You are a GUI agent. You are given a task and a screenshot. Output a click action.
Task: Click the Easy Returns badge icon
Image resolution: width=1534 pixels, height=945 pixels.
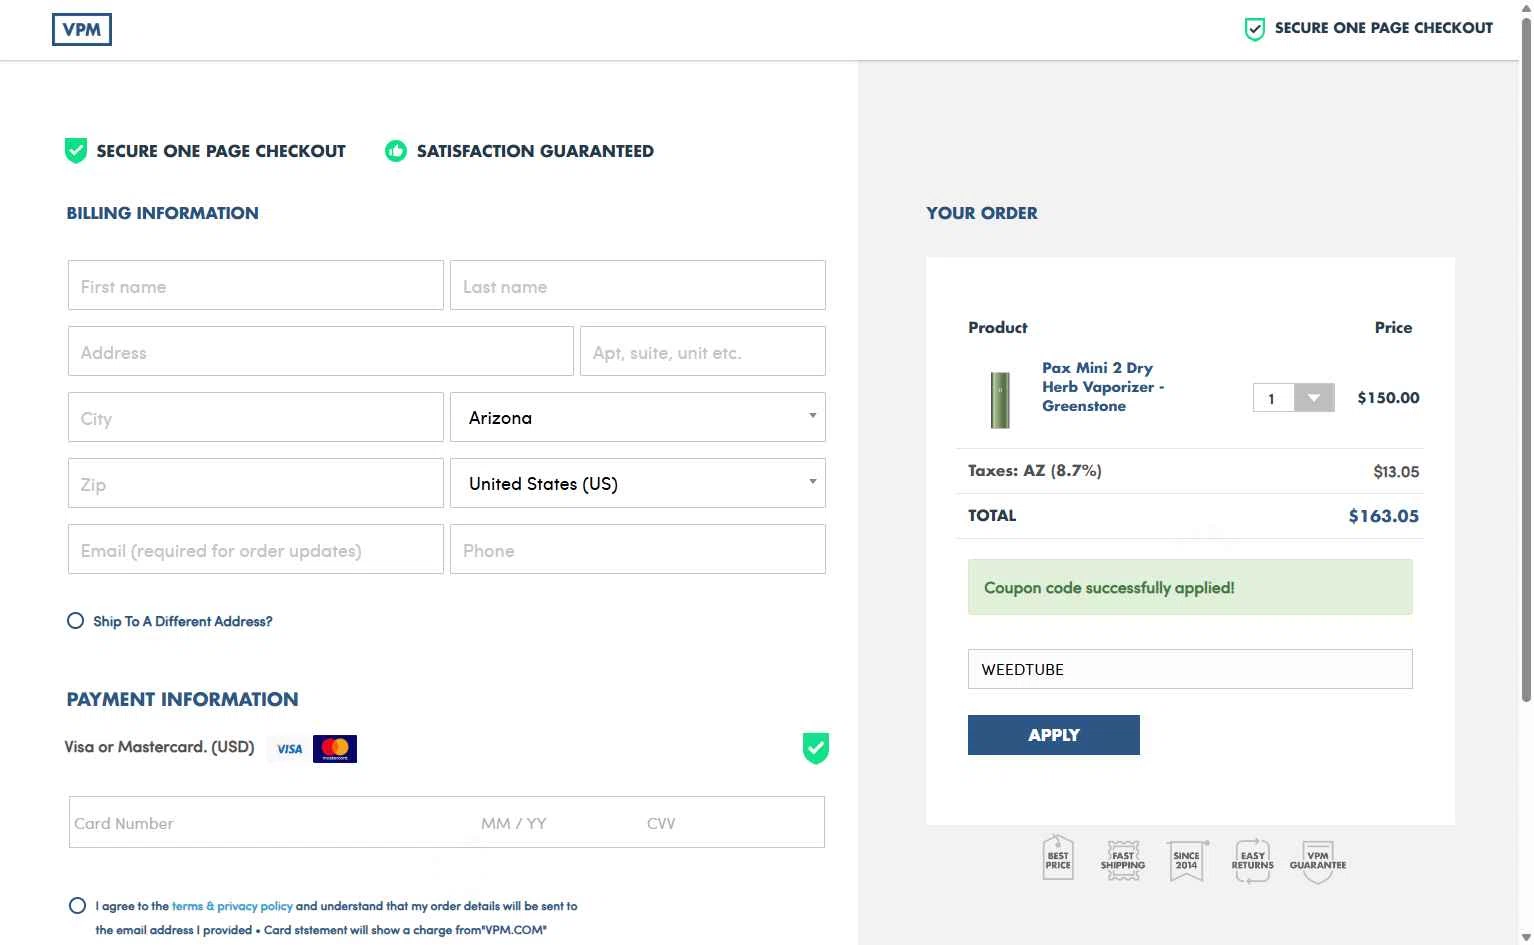[x=1252, y=860]
